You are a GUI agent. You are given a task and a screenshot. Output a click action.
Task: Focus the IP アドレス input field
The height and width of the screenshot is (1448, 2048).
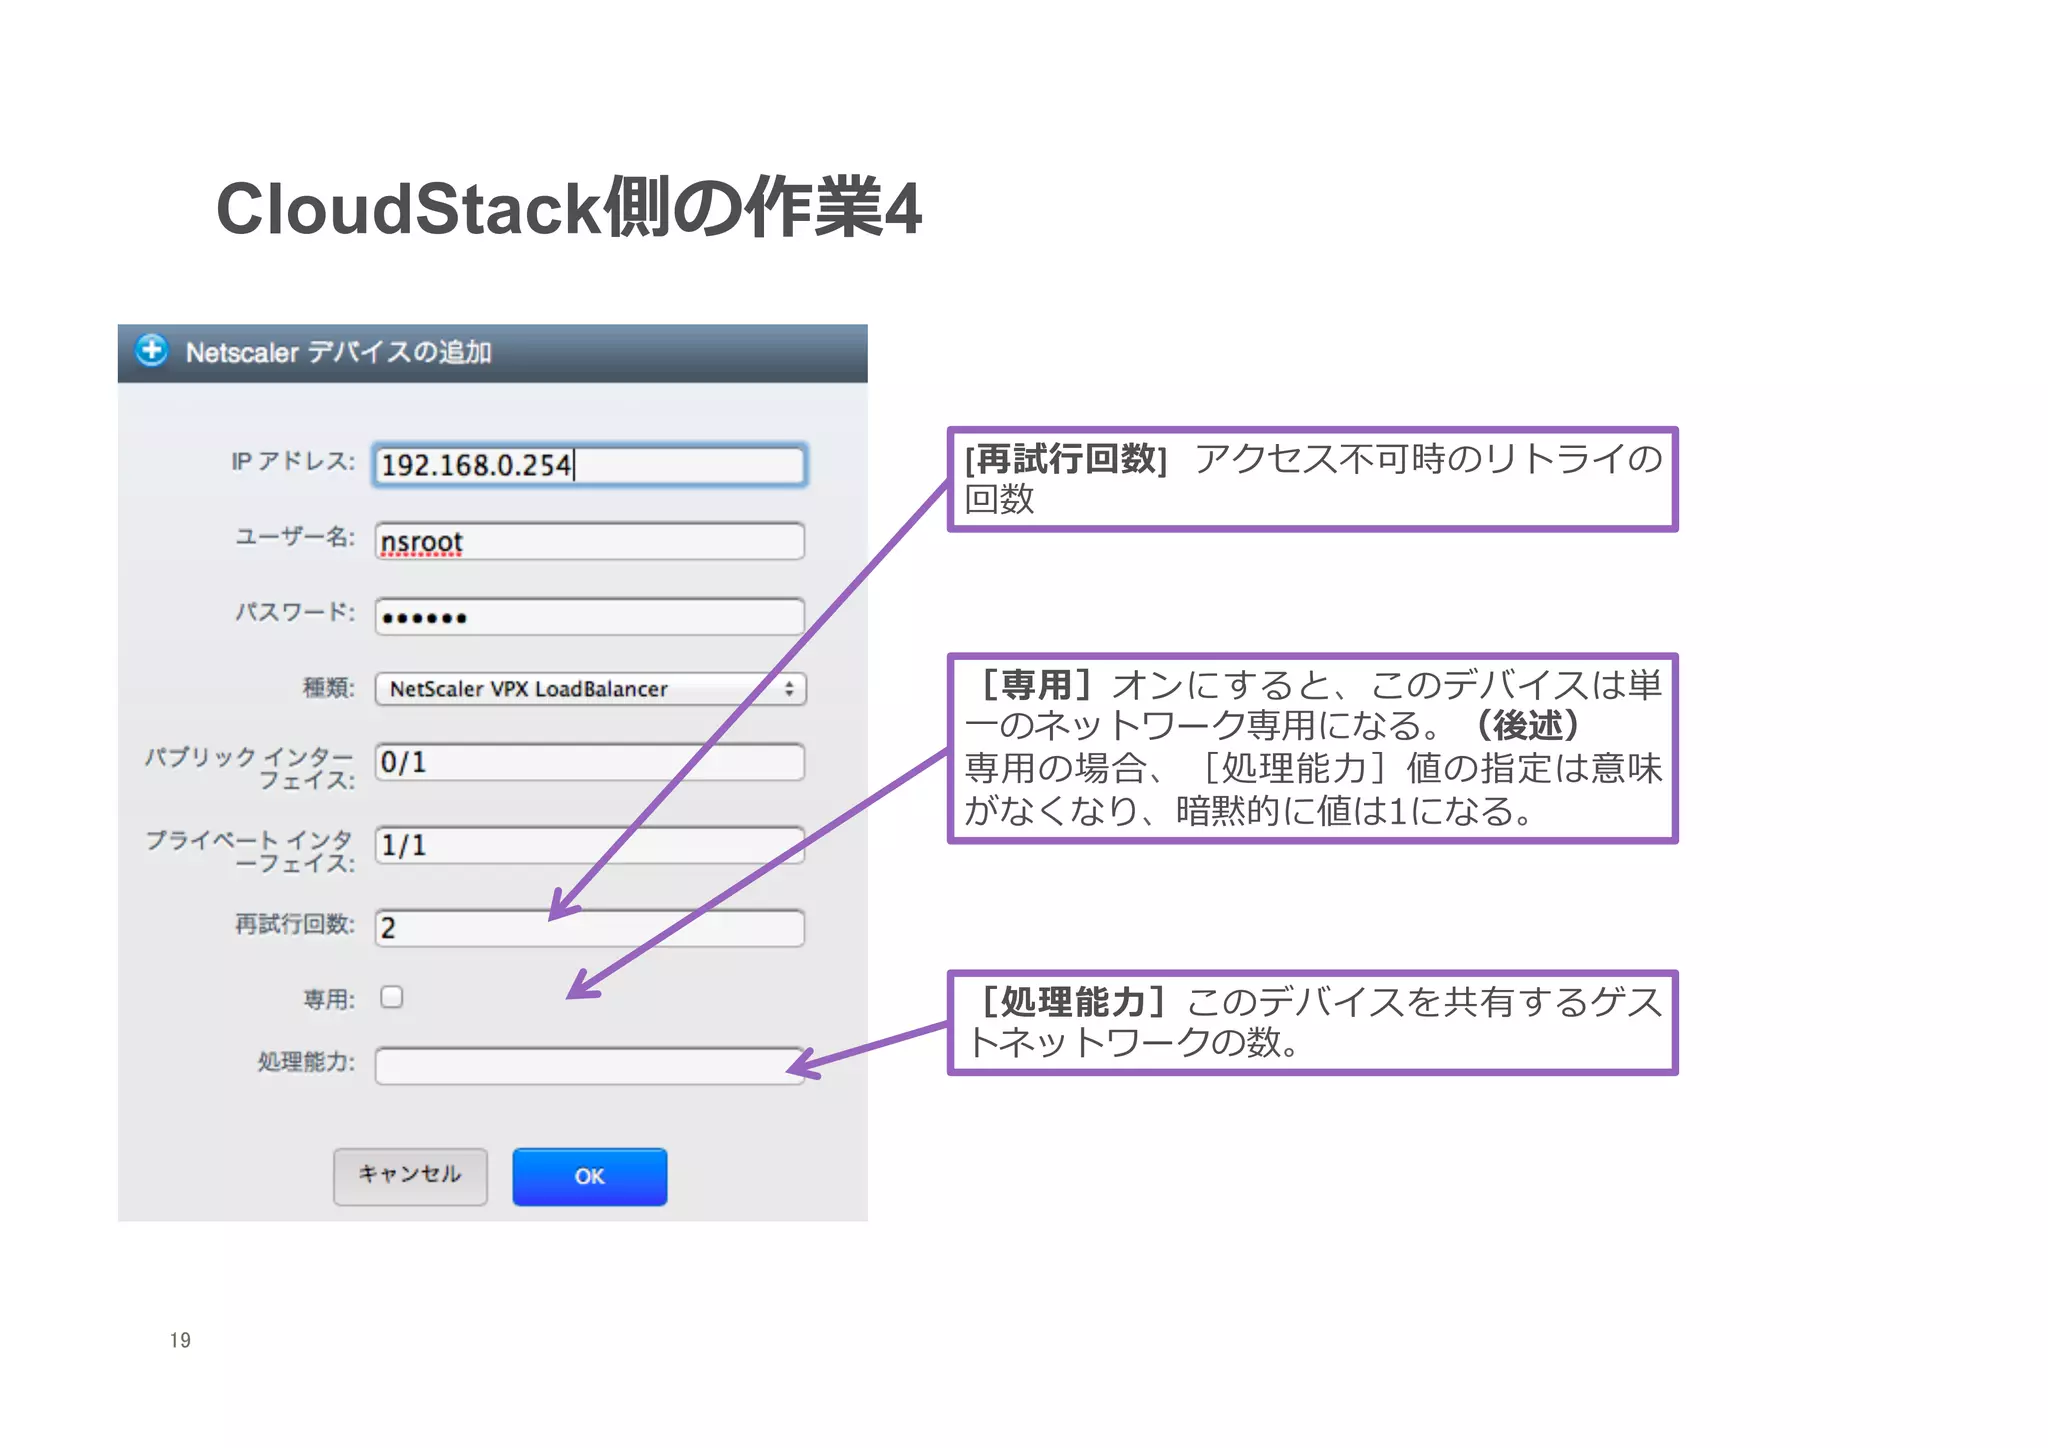click(589, 465)
